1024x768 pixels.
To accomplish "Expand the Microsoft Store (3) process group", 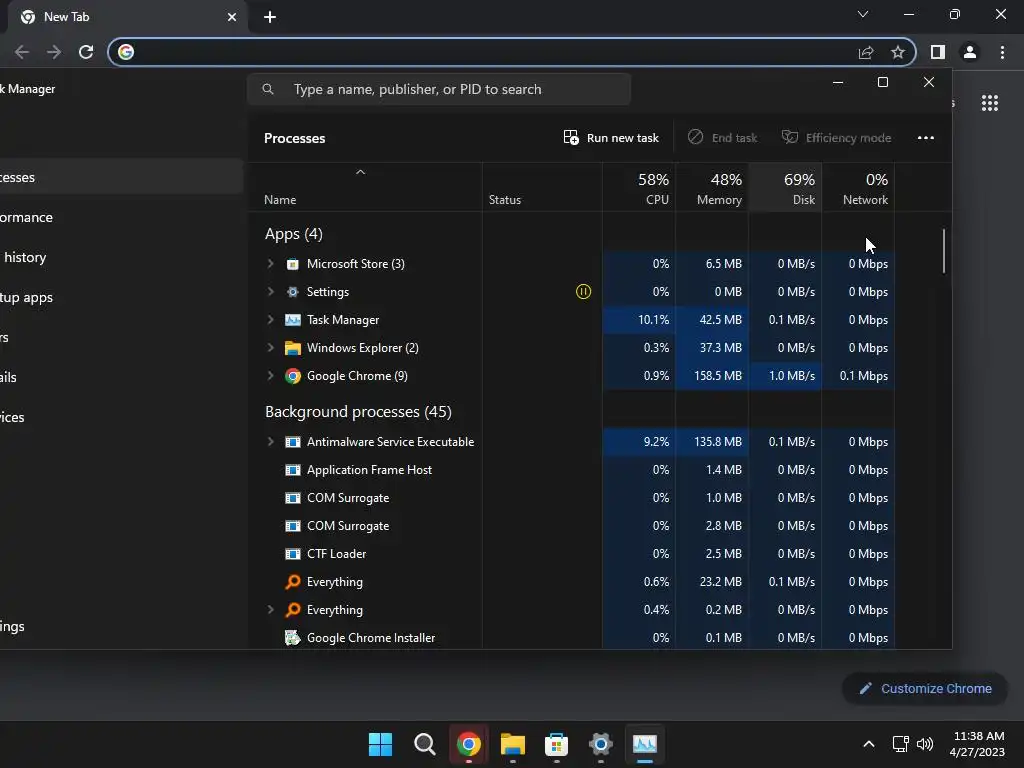I will click(x=270, y=264).
